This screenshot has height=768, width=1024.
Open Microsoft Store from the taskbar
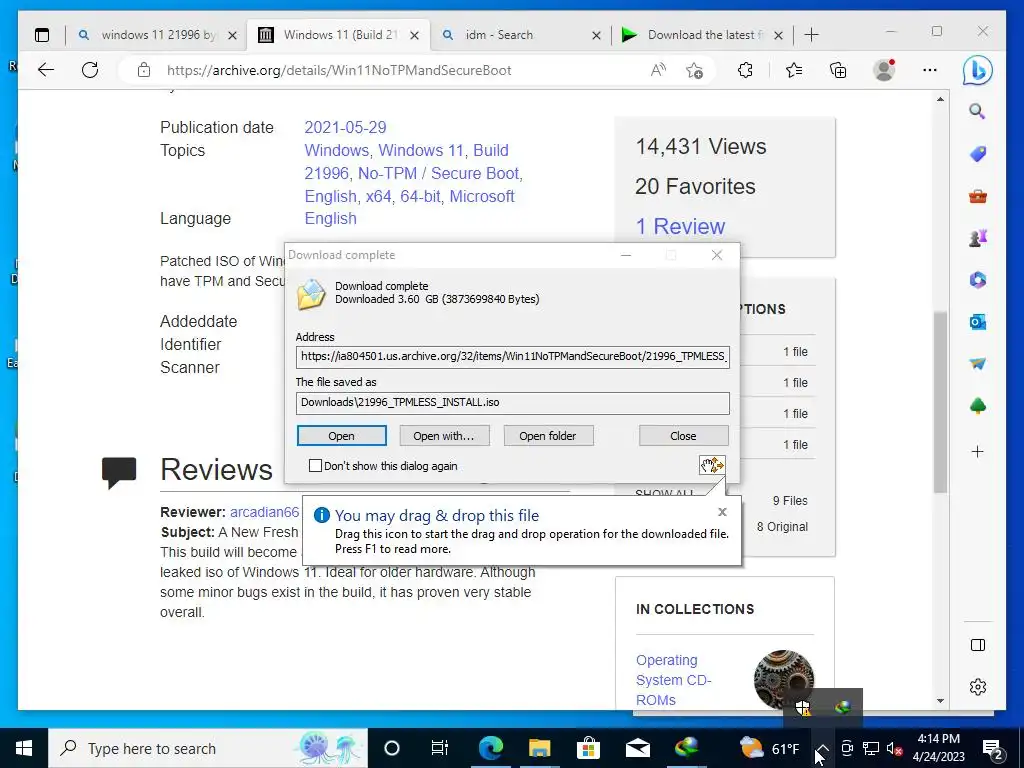point(588,747)
